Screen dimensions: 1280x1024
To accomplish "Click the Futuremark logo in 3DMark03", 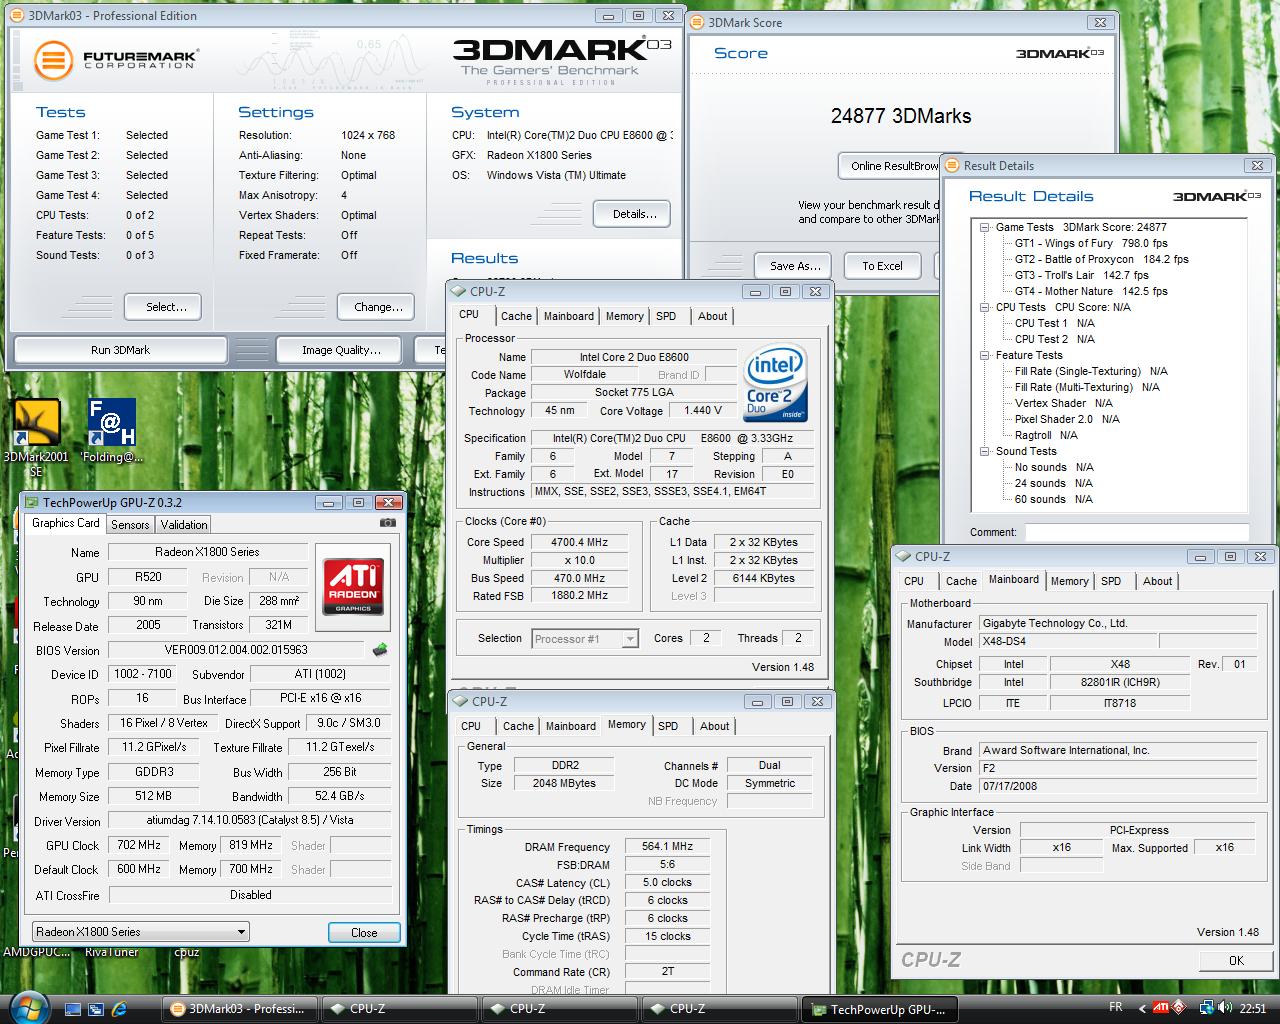I will pos(116,61).
